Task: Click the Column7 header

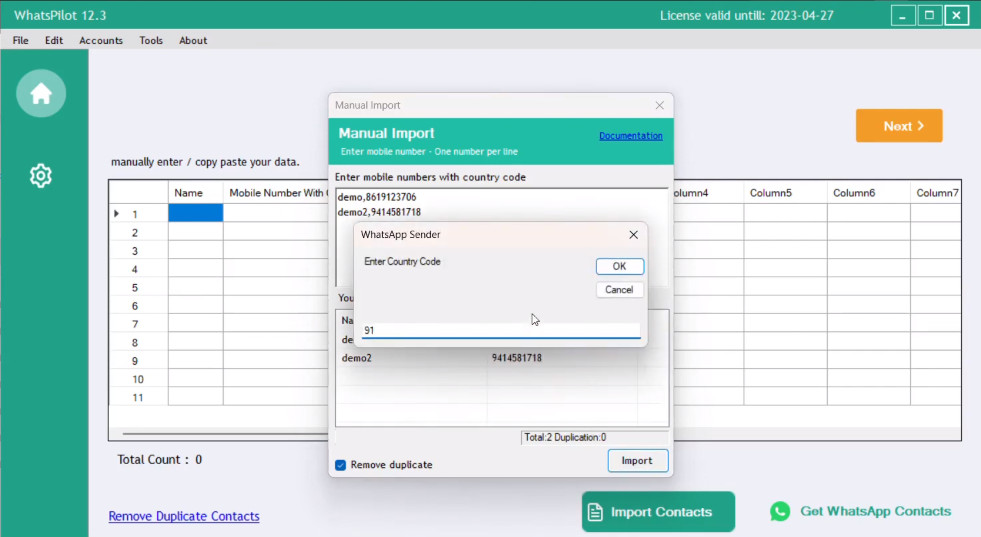Action: pos(937,193)
